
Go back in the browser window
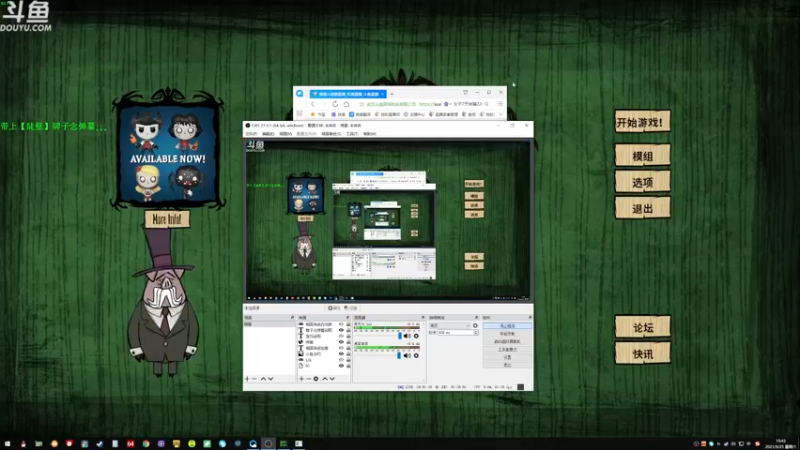click(x=313, y=104)
